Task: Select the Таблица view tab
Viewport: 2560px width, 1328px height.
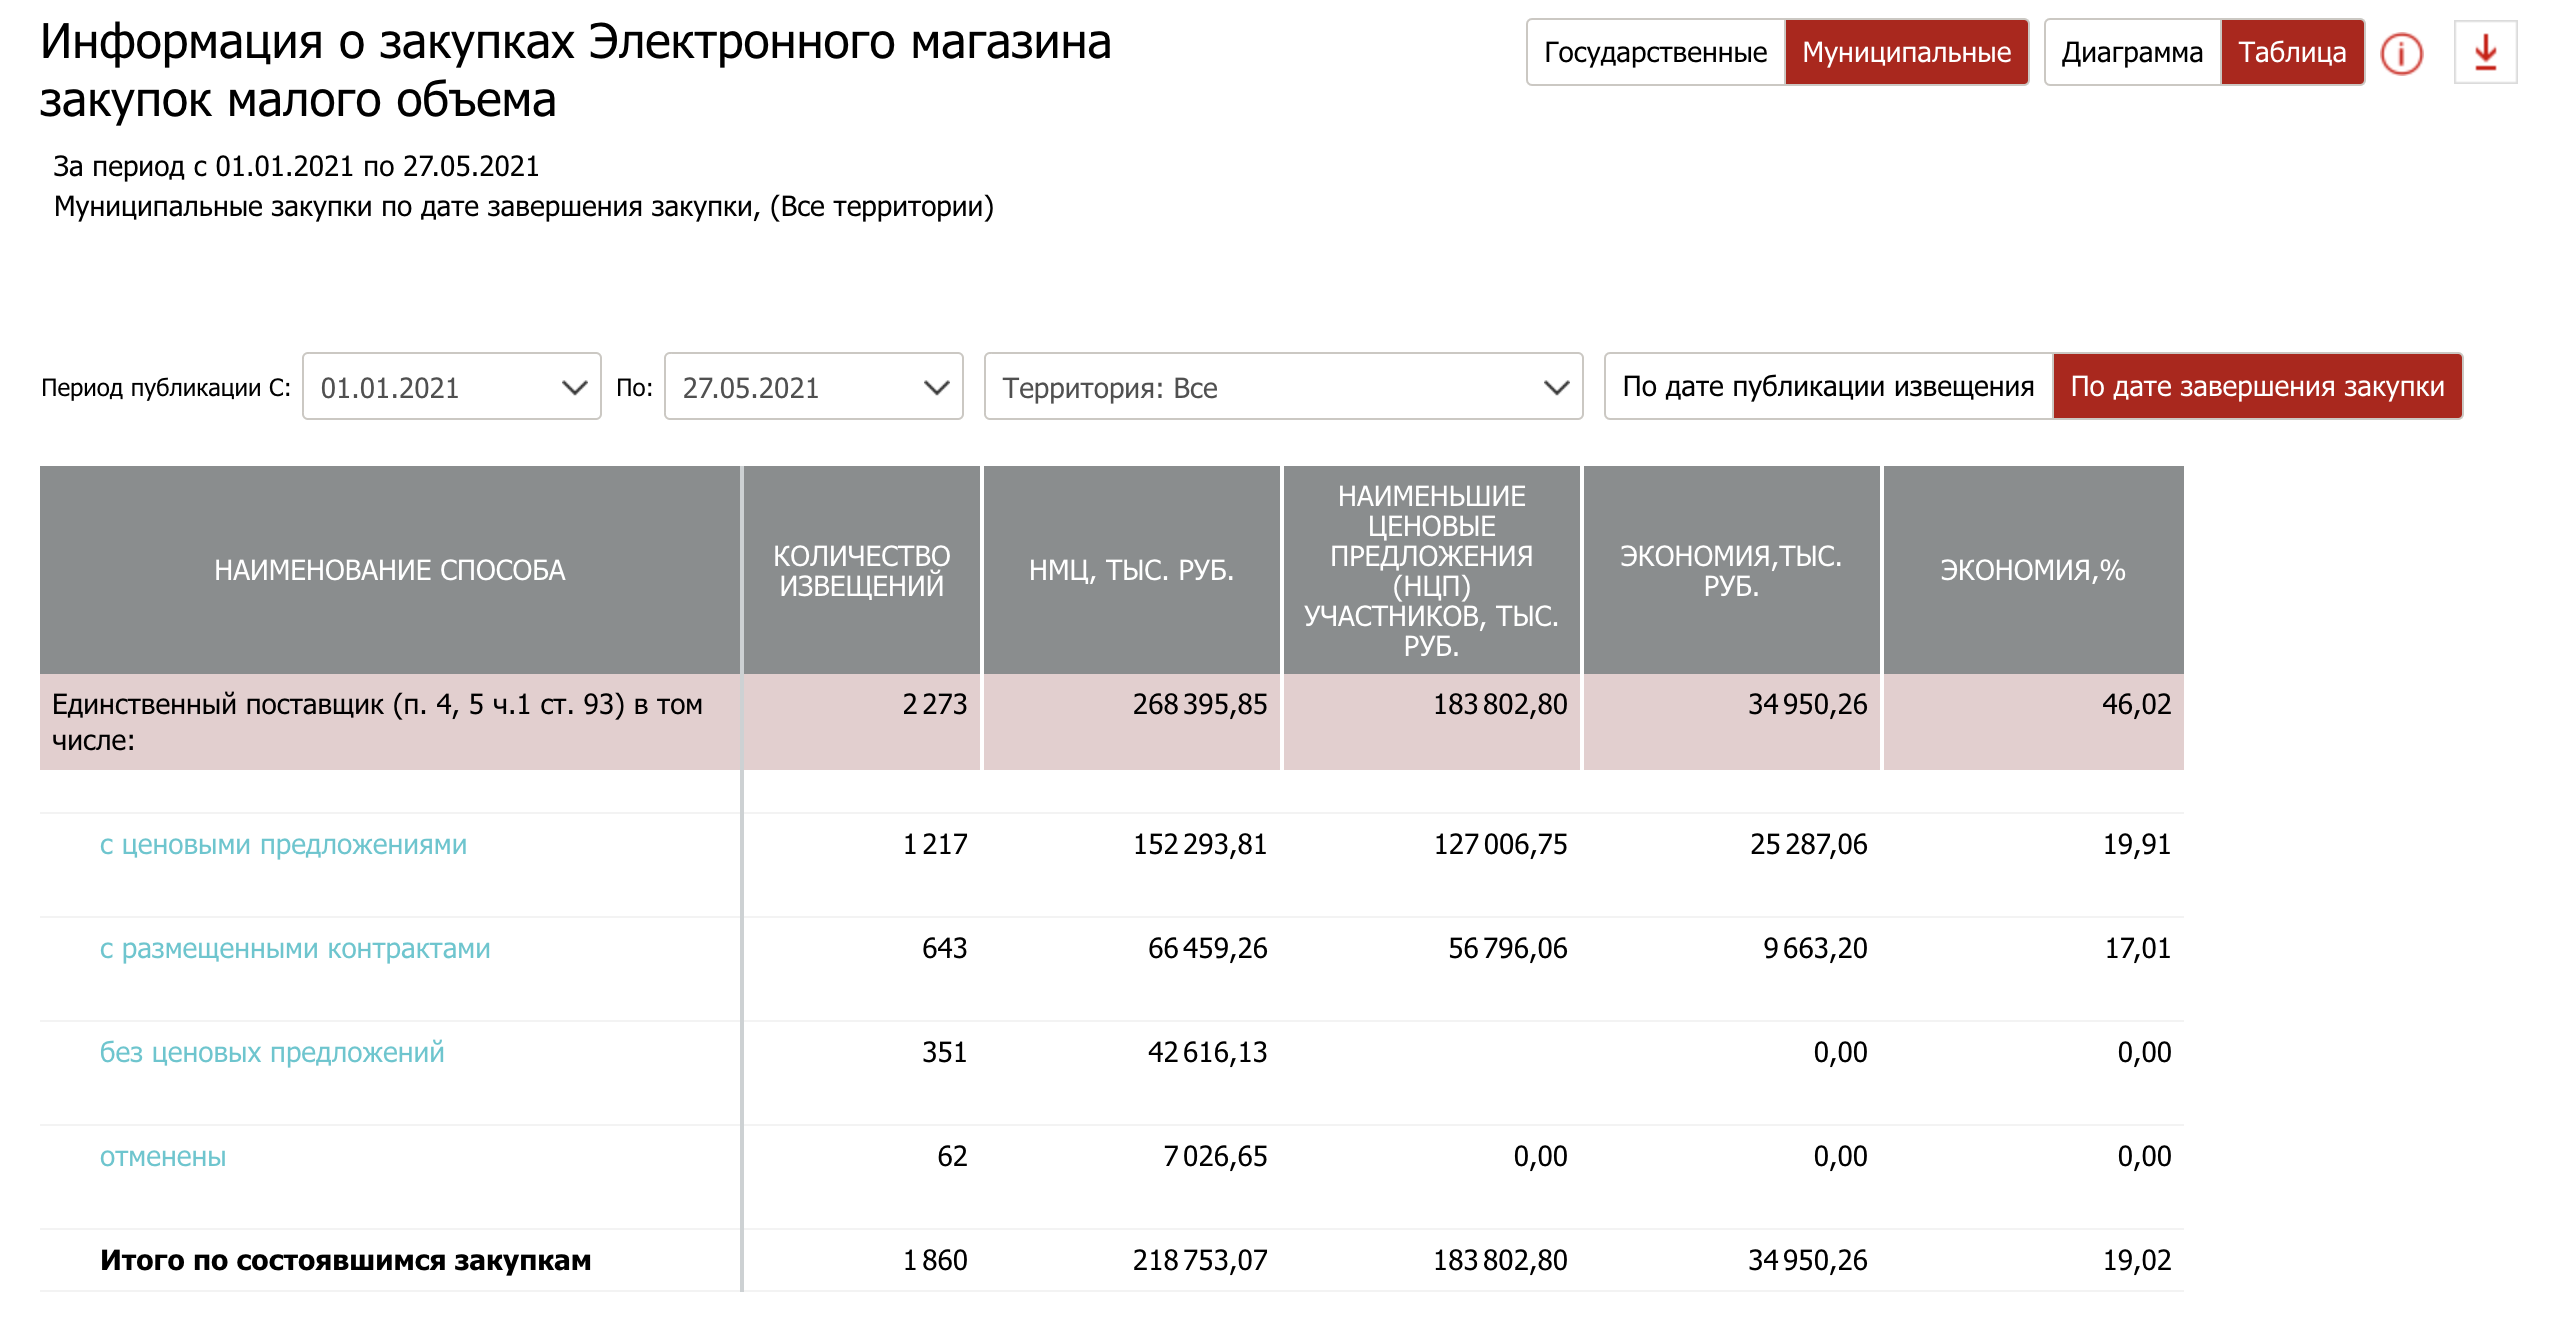Action: coord(2292,53)
